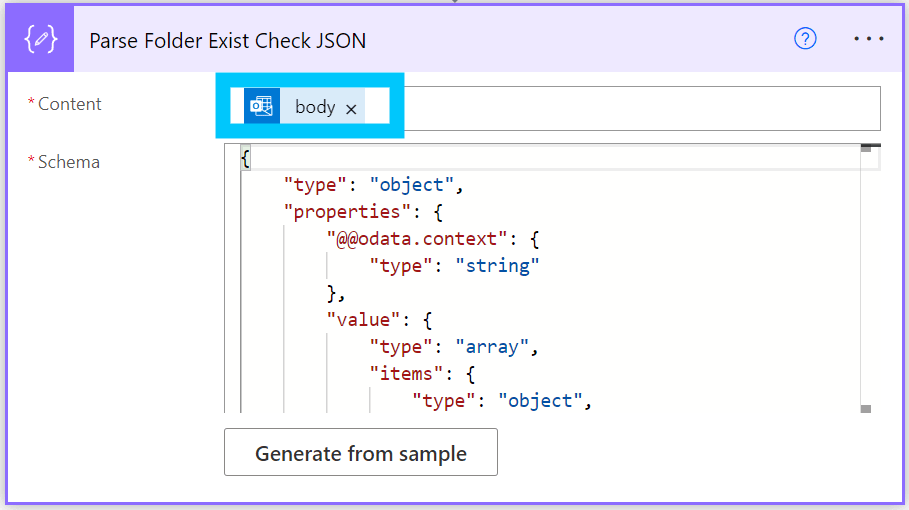909x510 pixels.
Task: Click "object" value beneath the items key
Action: (540, 401)
